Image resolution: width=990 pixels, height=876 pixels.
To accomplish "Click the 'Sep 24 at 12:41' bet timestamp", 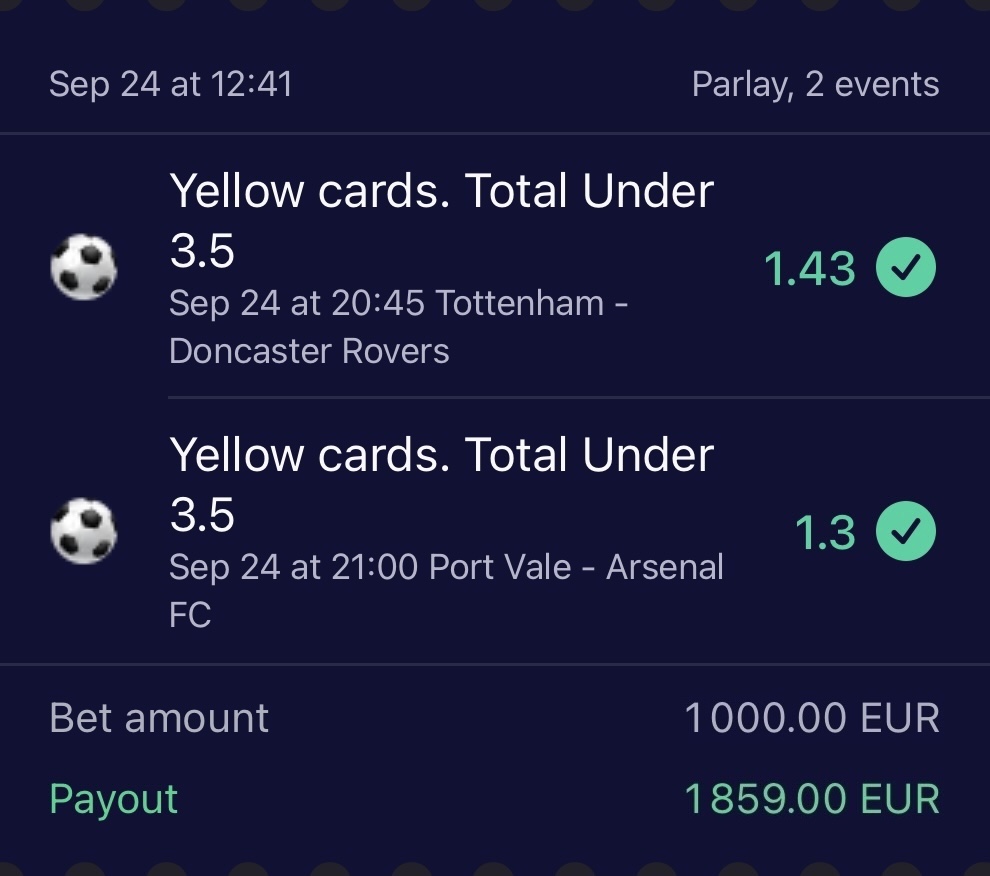I will (x=171, y=84).
